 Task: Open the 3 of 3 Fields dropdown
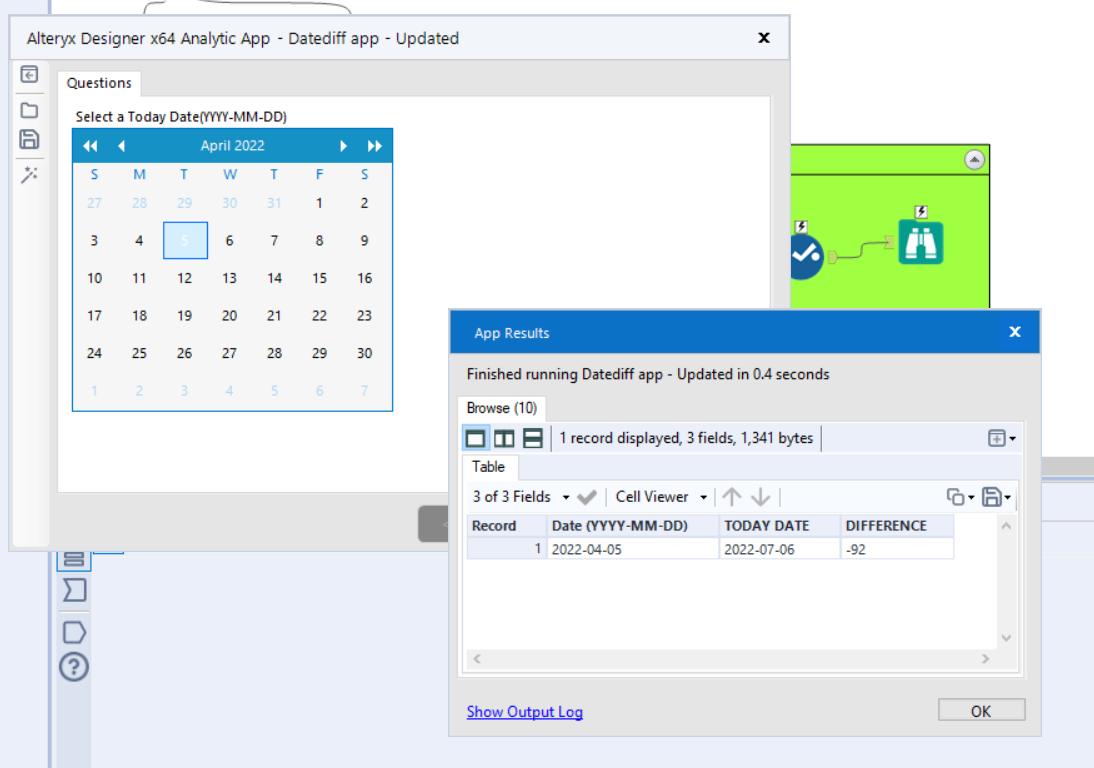[564, 497]
